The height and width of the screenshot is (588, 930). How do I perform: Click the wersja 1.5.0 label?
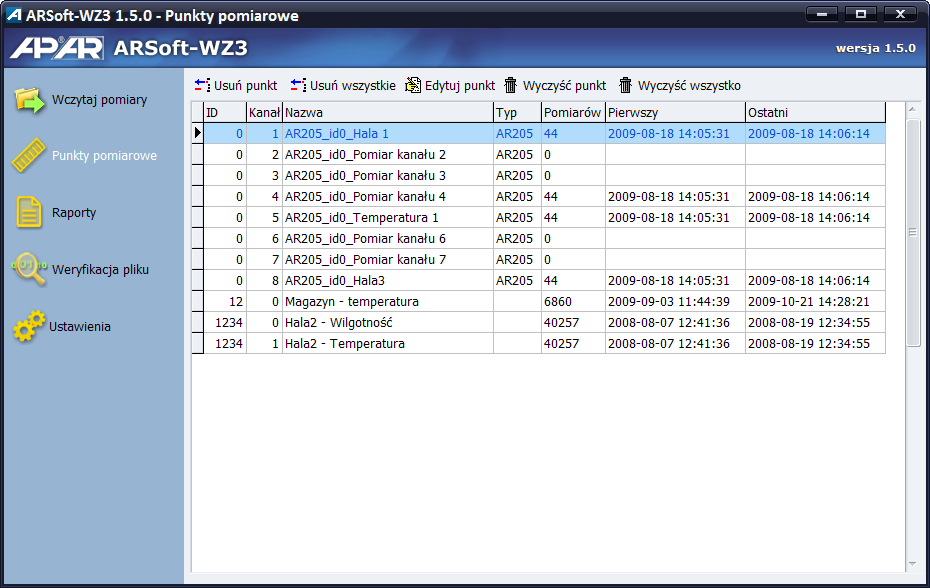(x=875, y=49)
